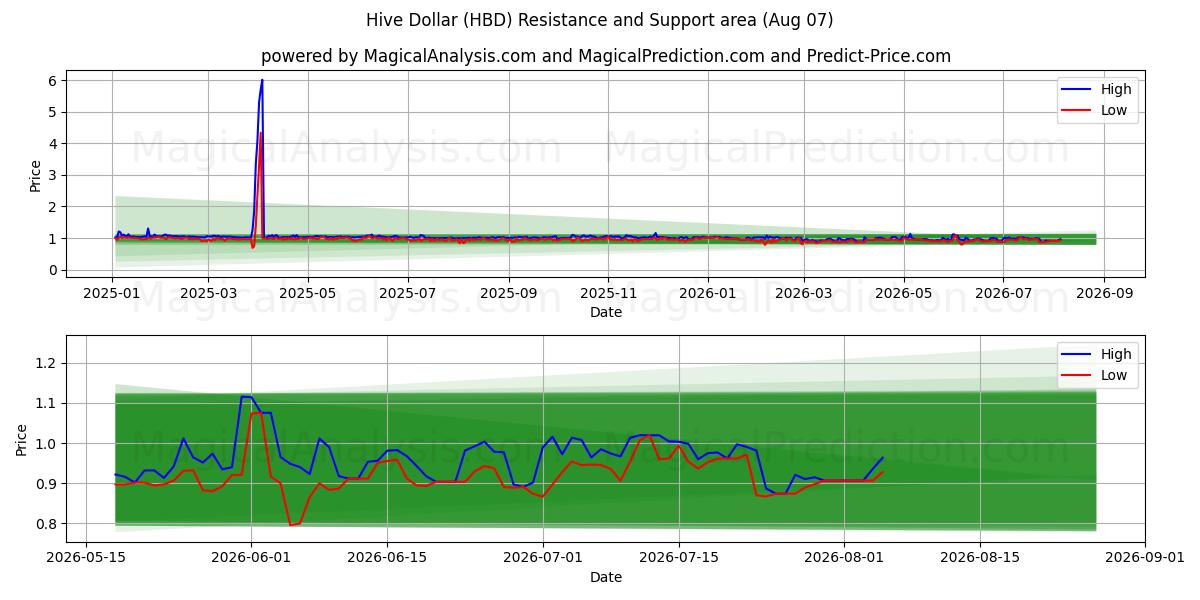Image resolution: width=1200 pixels, height=600 pixels.
Task: Click the '2025-09' date tick label
Action: coord(508,292)
